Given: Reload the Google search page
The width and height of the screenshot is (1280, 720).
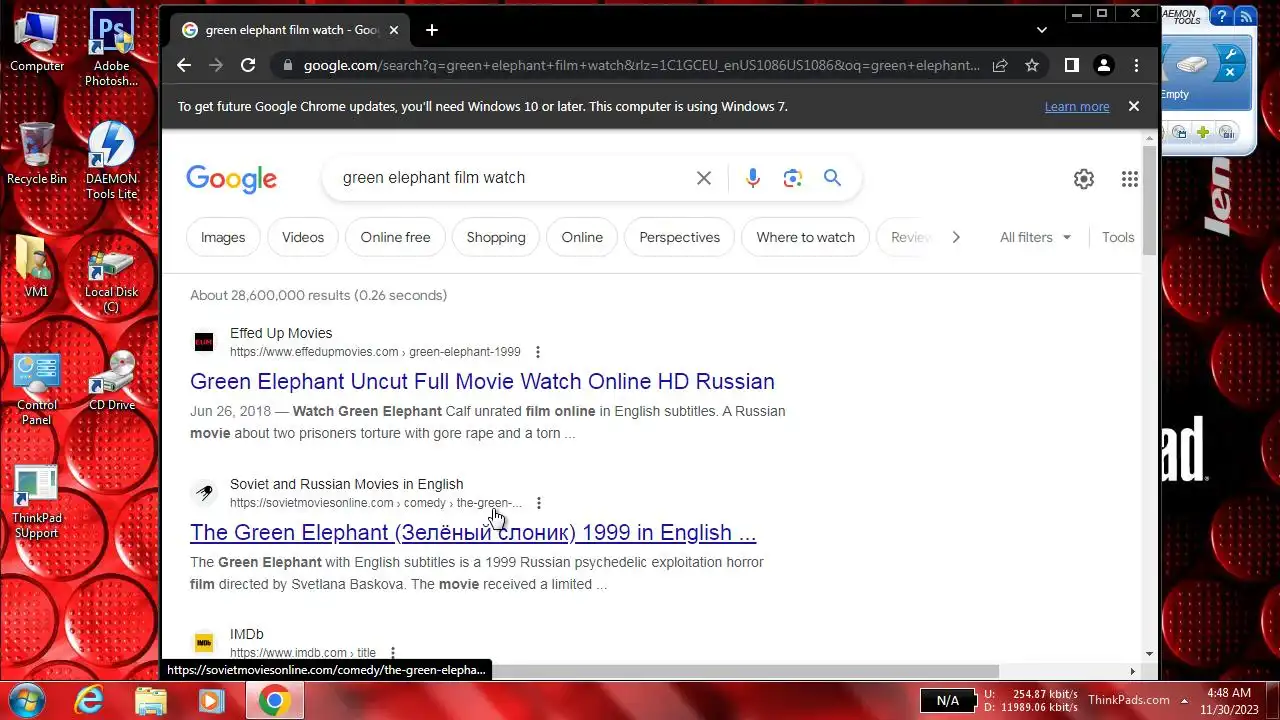Looking at the screenshot, I should pyautogui.click(x=248, y=65).
